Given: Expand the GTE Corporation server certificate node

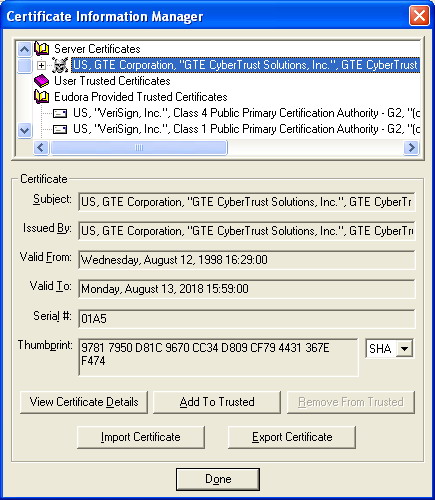Looking at the screenshot, I should point(41,65).
